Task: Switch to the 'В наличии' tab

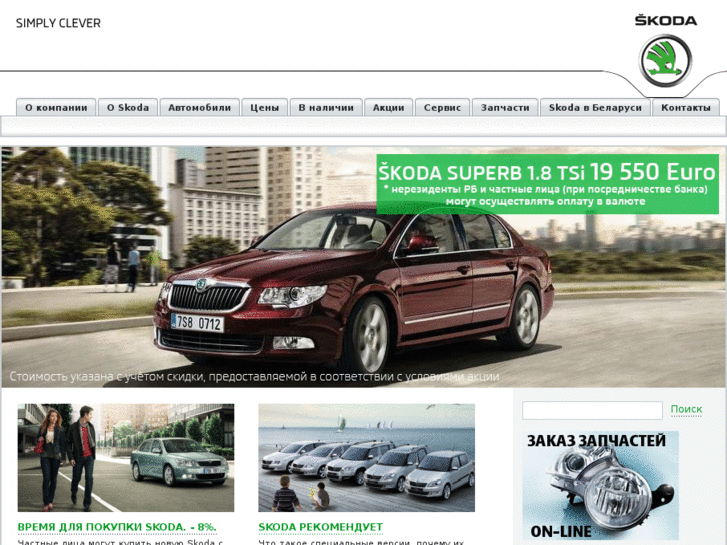Action: click(x=326, y=107)
